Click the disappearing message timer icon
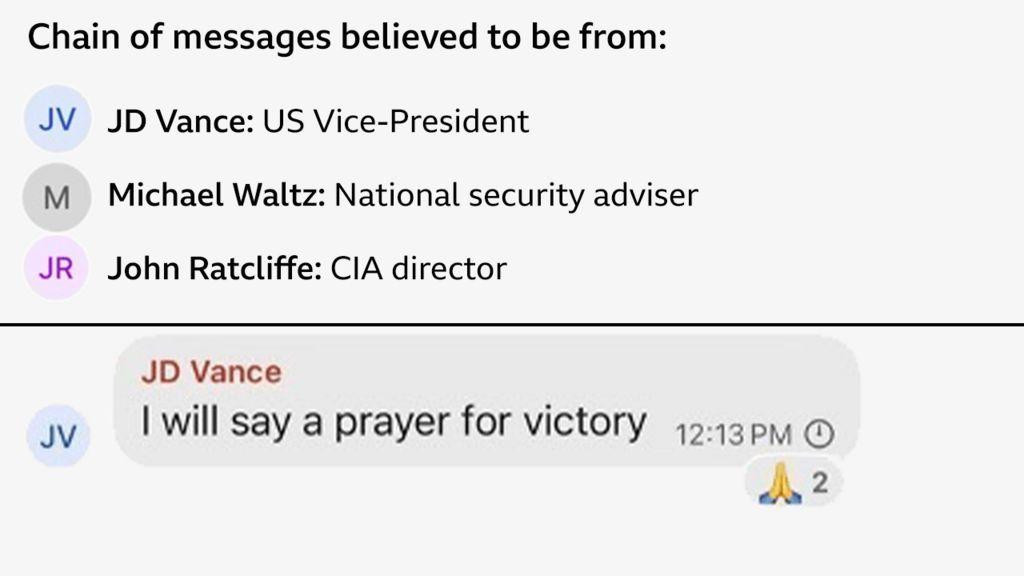 point(819,434)
